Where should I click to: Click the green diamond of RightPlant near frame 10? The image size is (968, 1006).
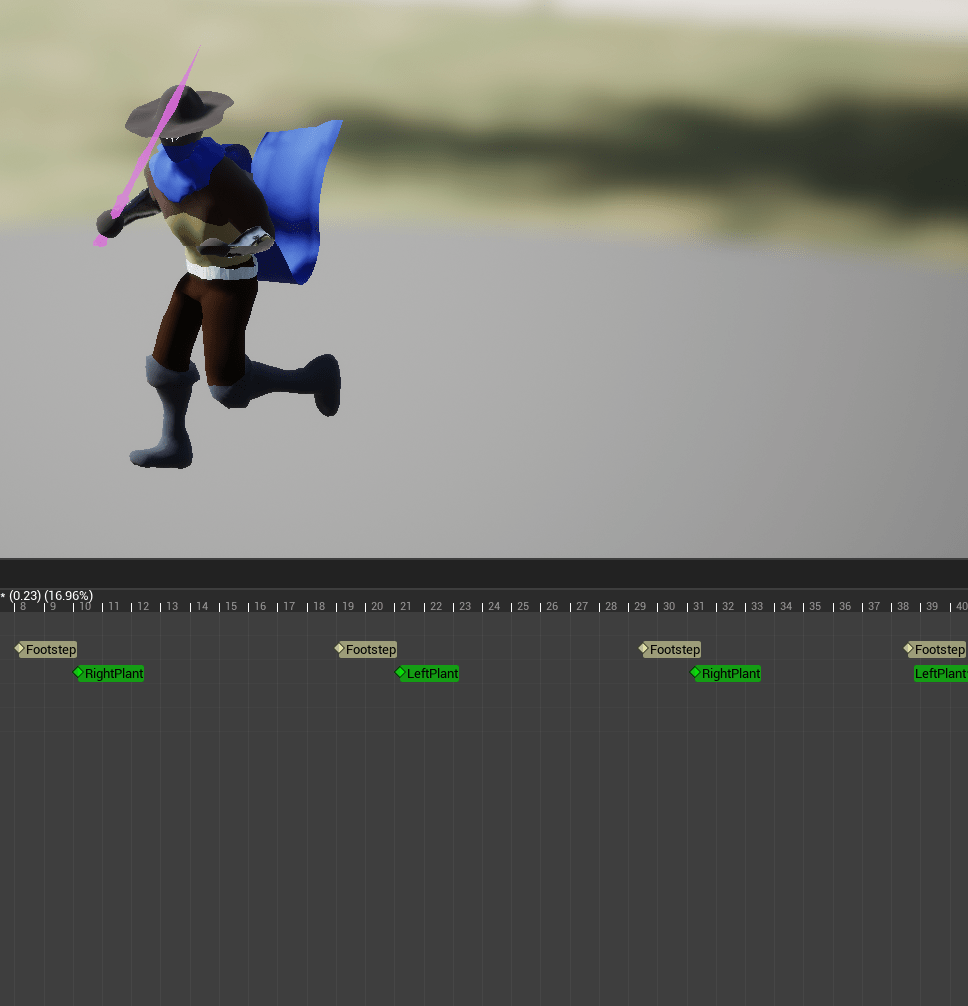(x=79, y=672)
